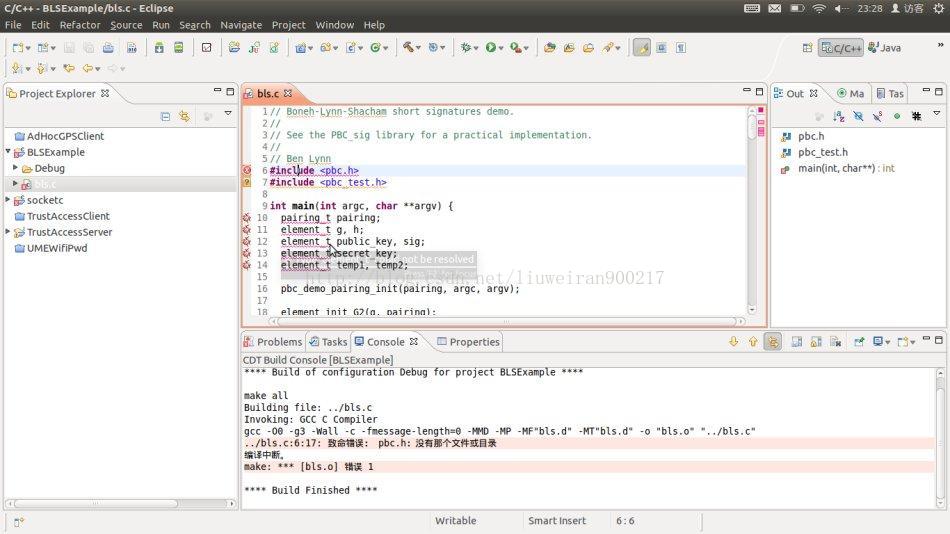Click the console Next Error down arrow
Screen dimensions: 950x534
734,342
